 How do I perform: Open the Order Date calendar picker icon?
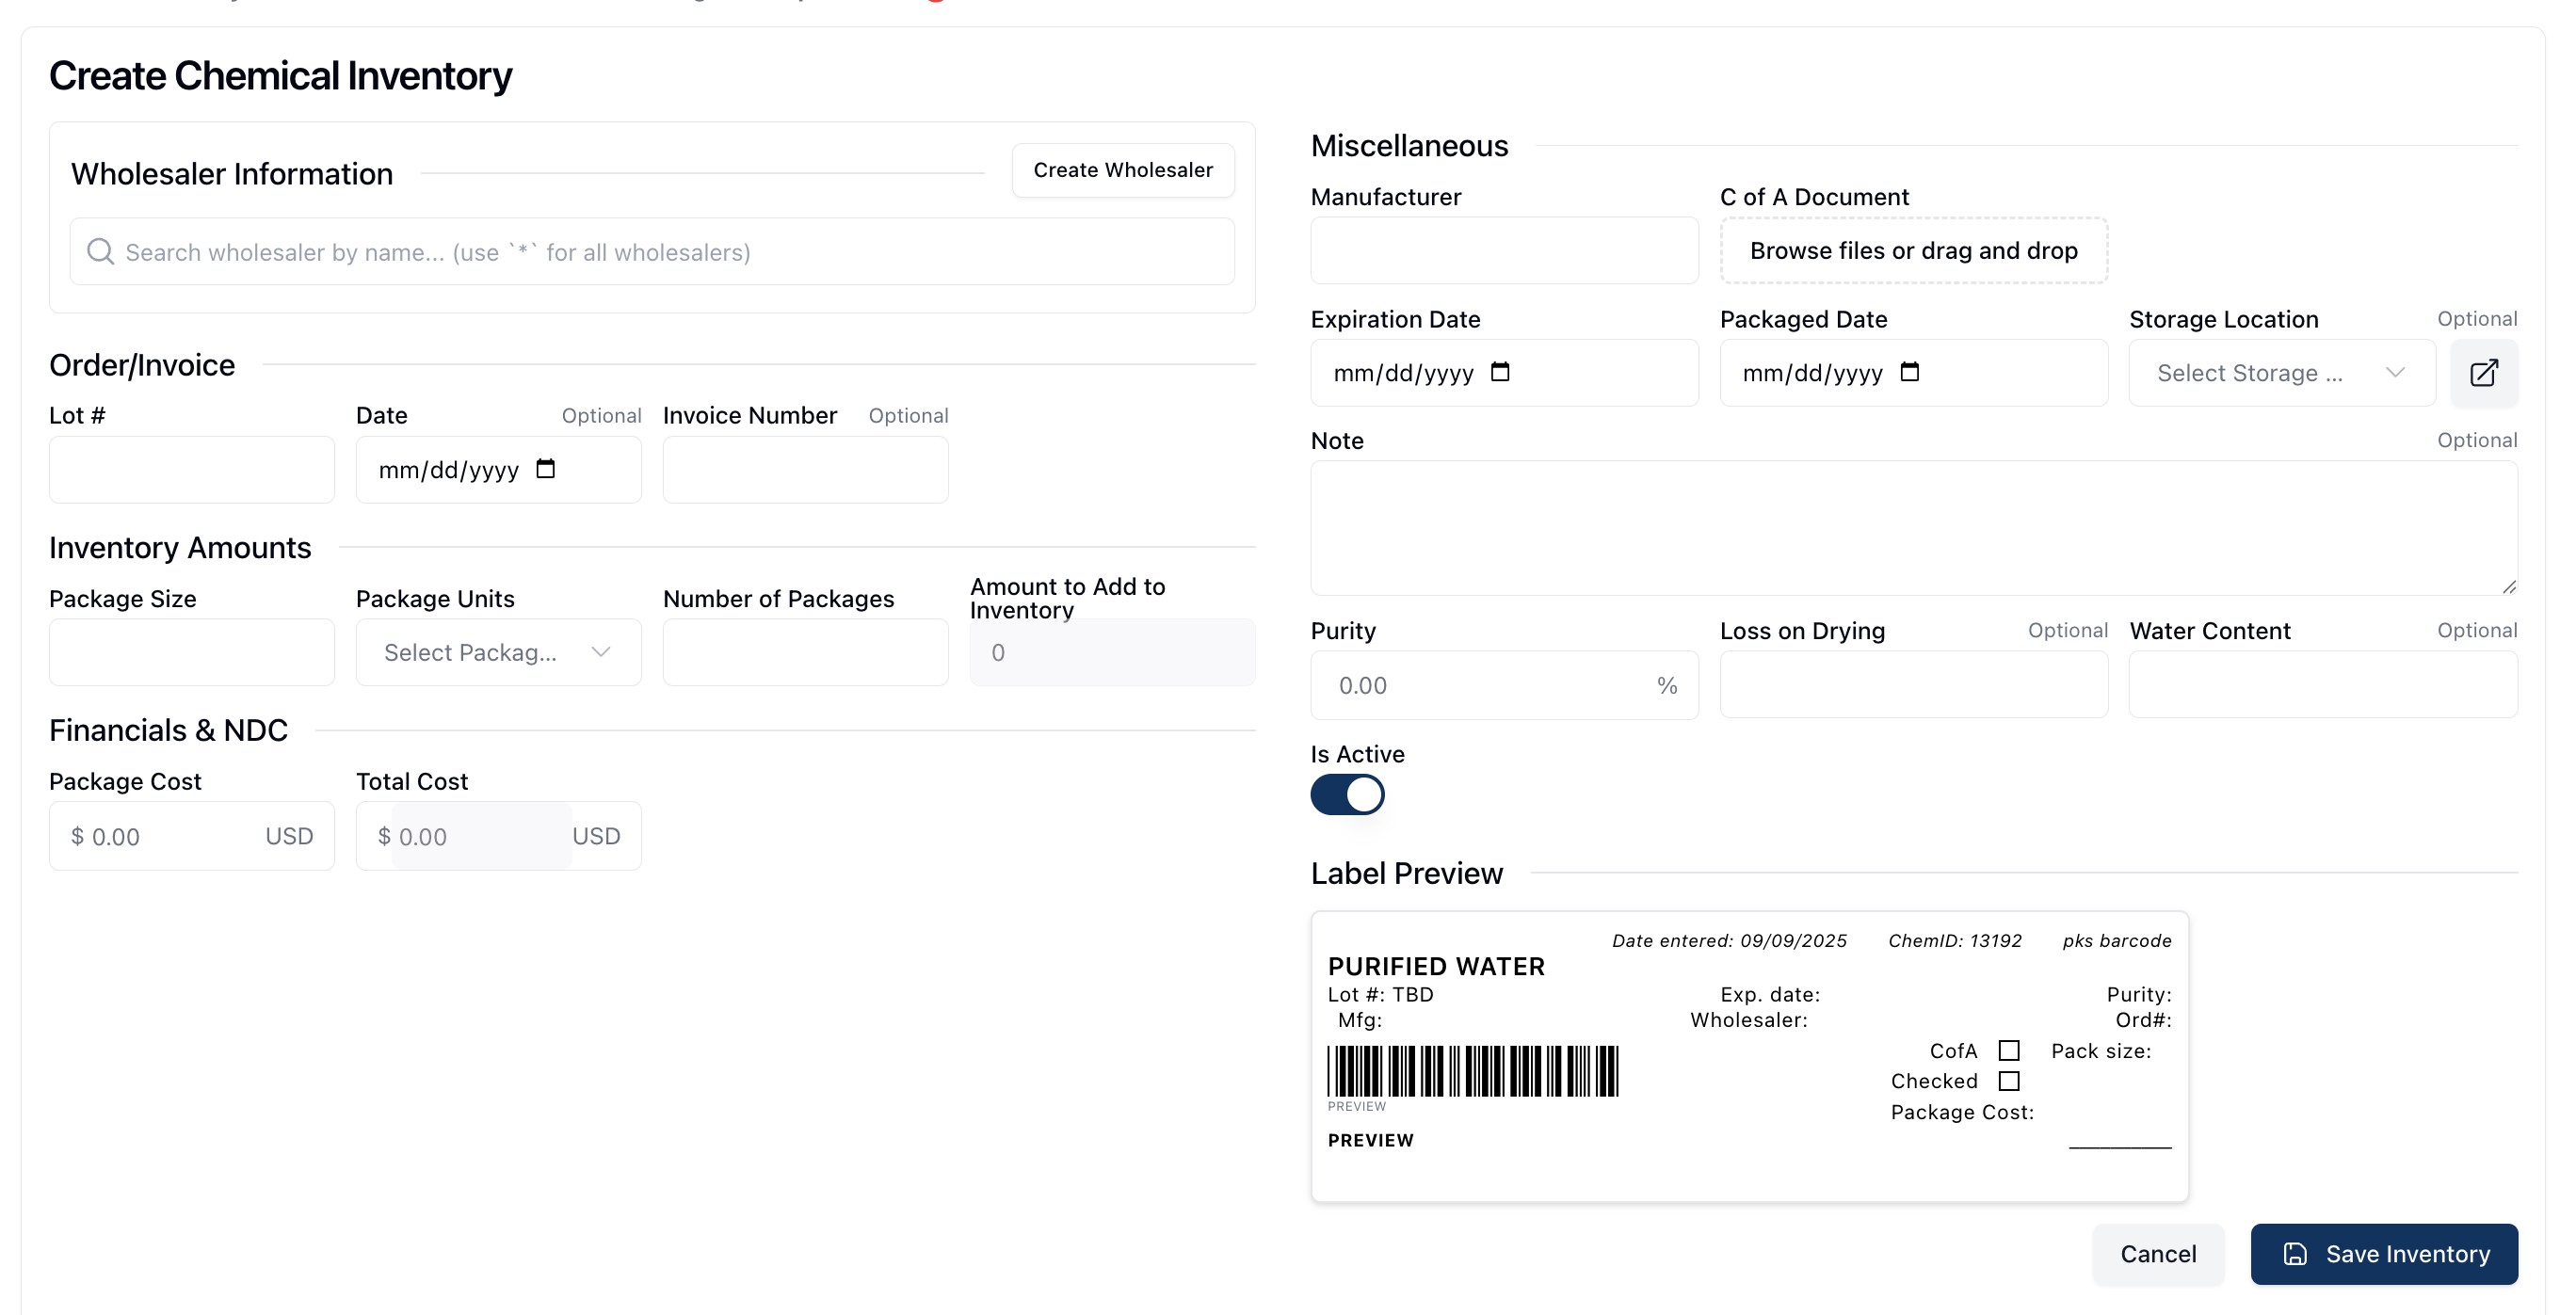[545, 469]
